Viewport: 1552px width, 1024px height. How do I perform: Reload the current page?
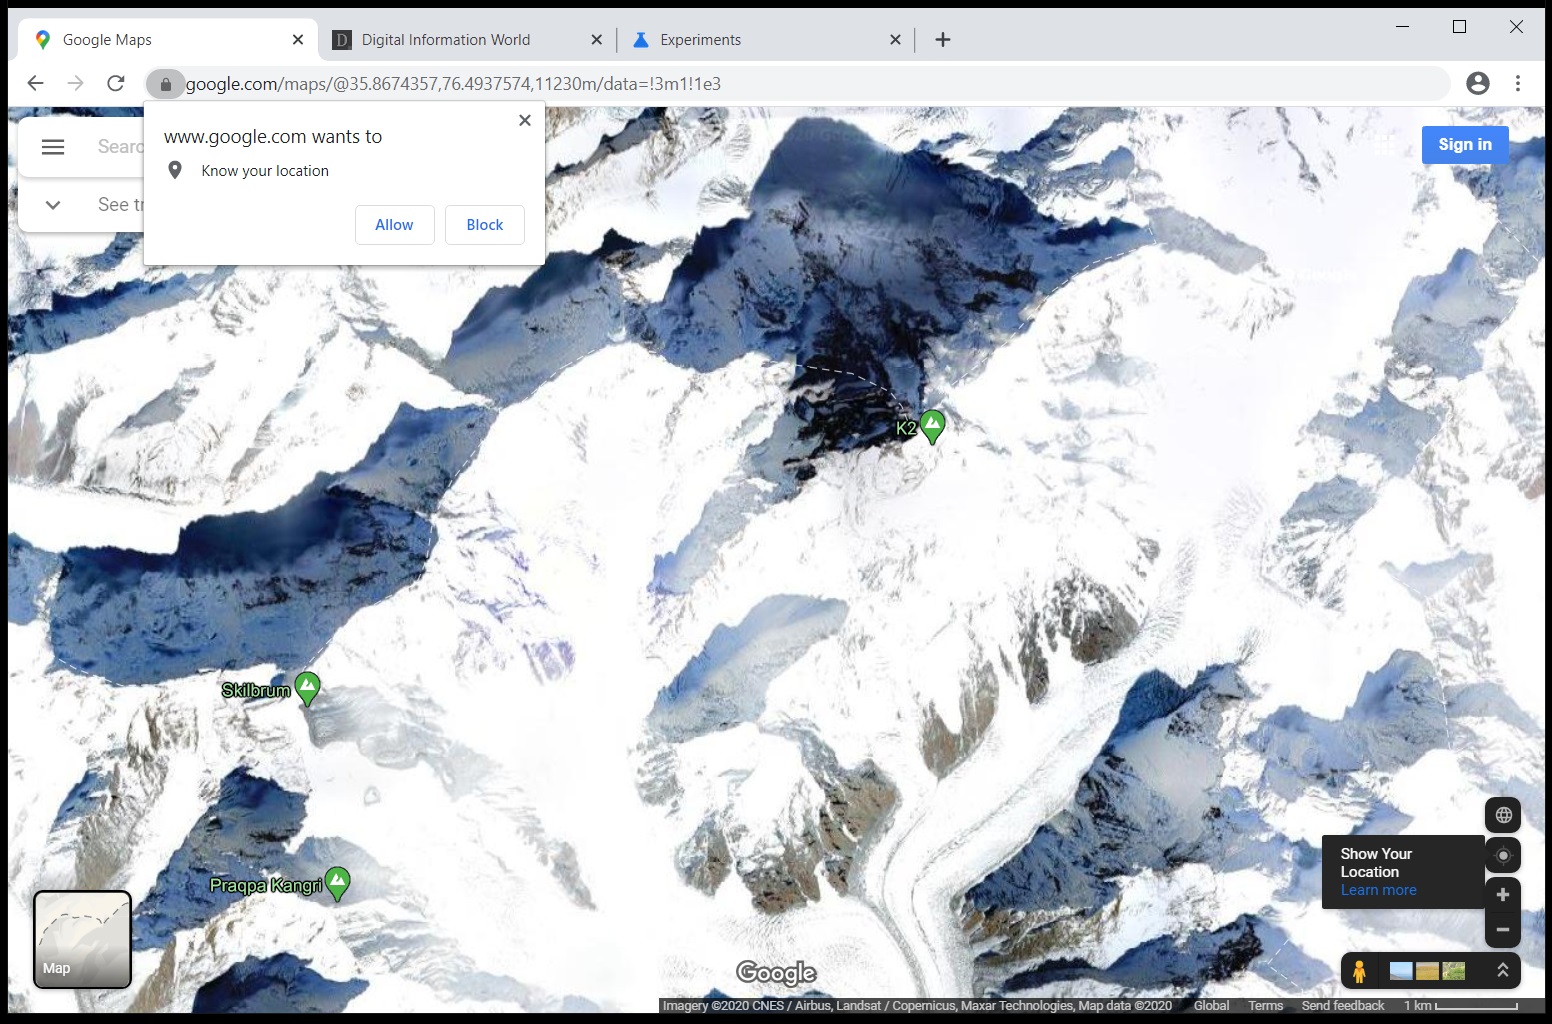click(x=116, y=84)
